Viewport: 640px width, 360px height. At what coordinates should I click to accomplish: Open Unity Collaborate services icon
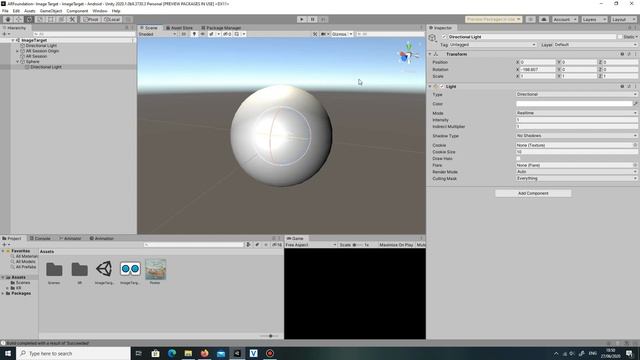530,19
